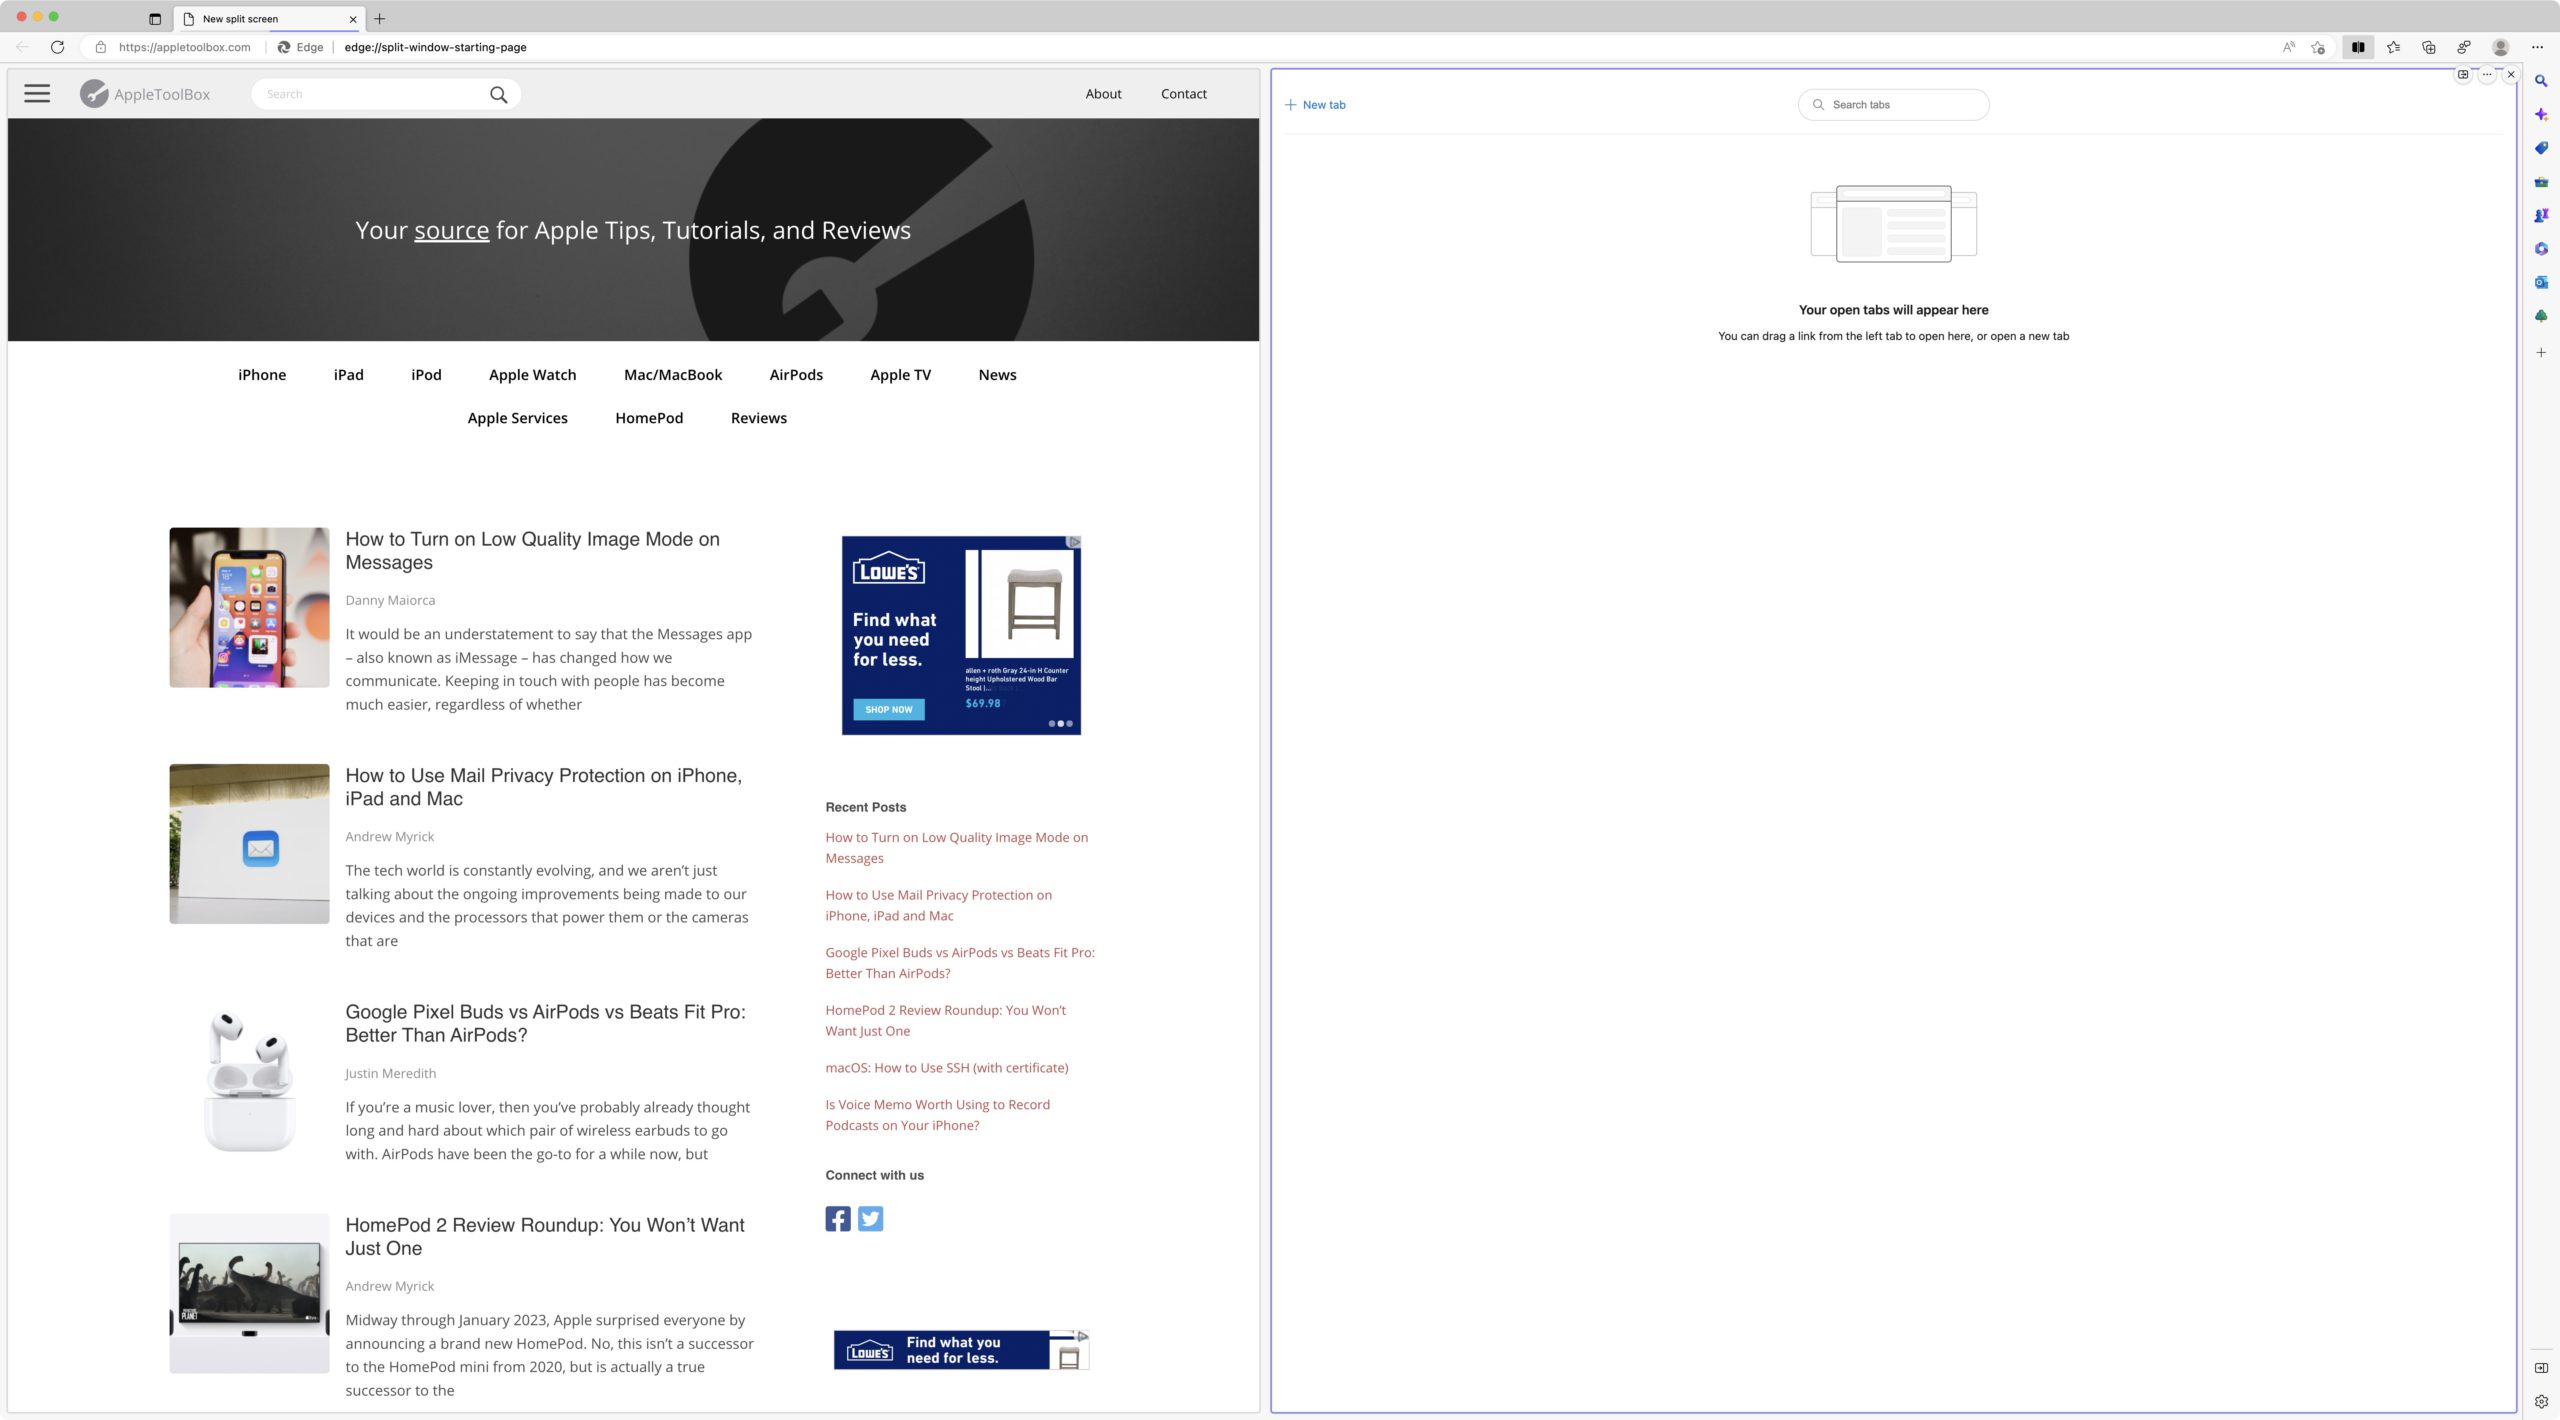Viewport: 2560px width, 1420px height.
Task: Click the Read aloud icon
Action: click(x=2288, y=47)
